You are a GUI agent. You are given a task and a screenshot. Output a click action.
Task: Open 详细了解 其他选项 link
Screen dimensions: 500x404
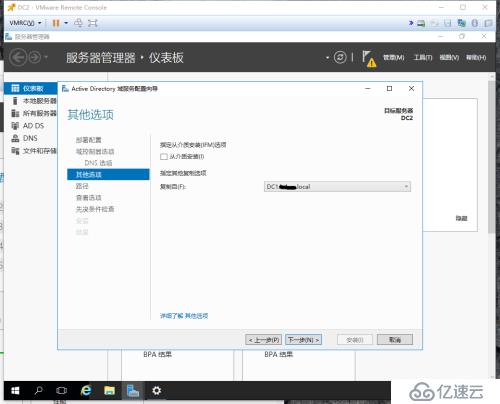[x=184, y=316]
